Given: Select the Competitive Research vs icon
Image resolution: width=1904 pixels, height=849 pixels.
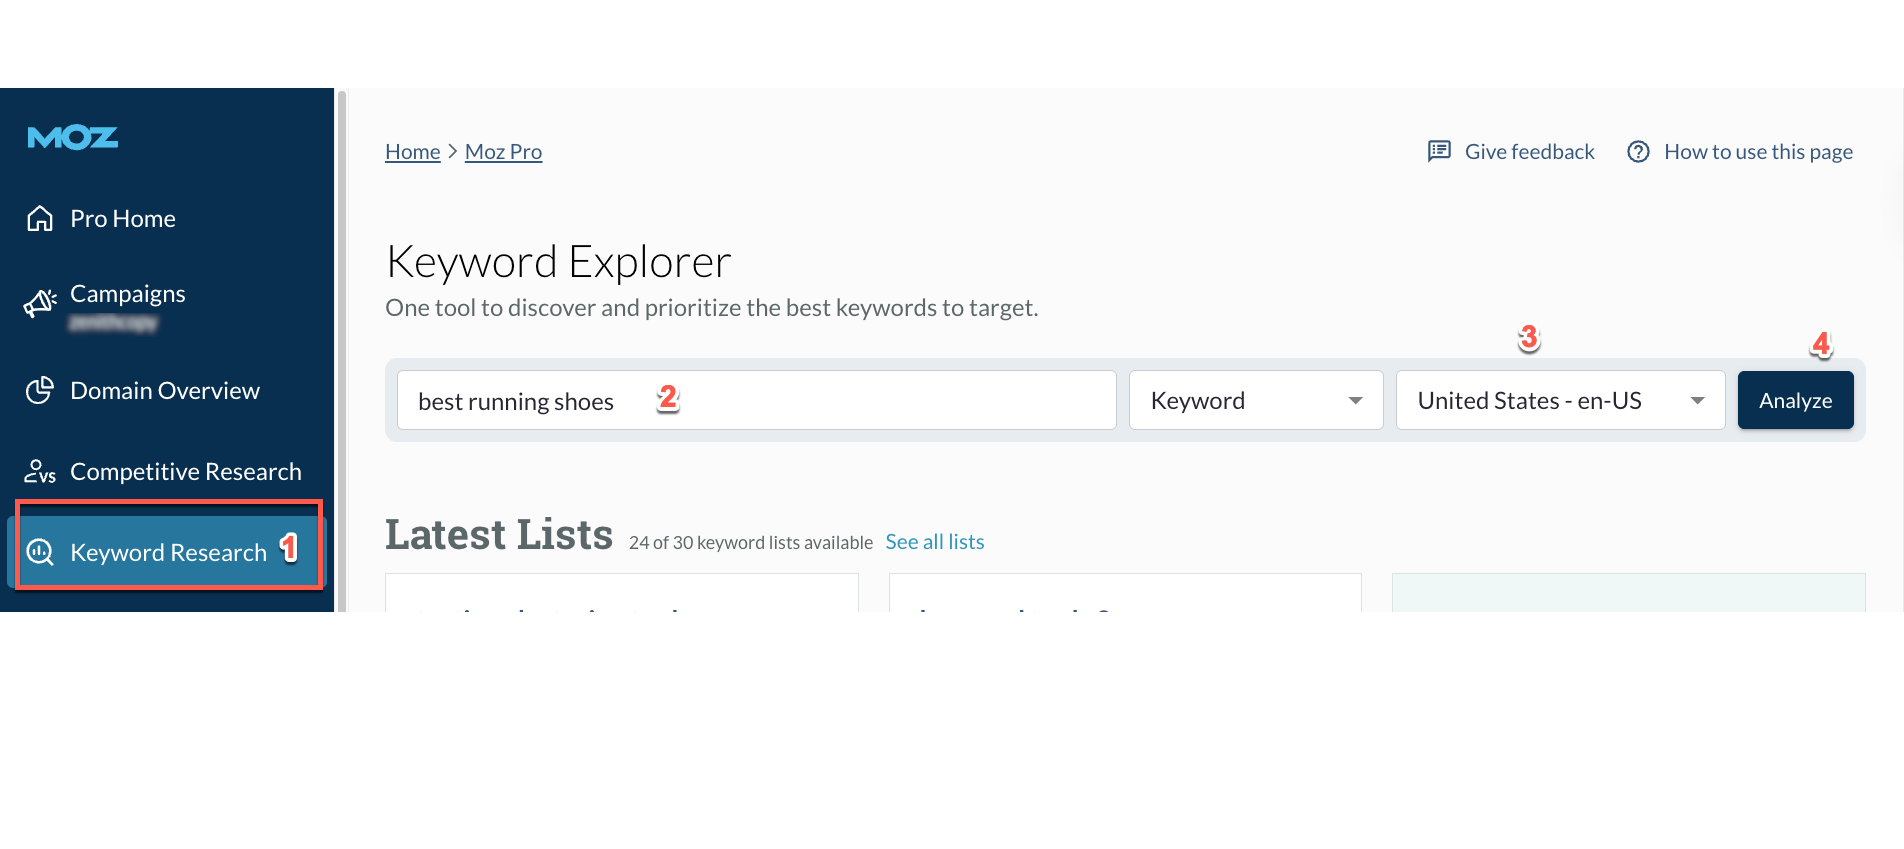Looking at the screenshot, I should pyautogui.click(x=39, y=471).
